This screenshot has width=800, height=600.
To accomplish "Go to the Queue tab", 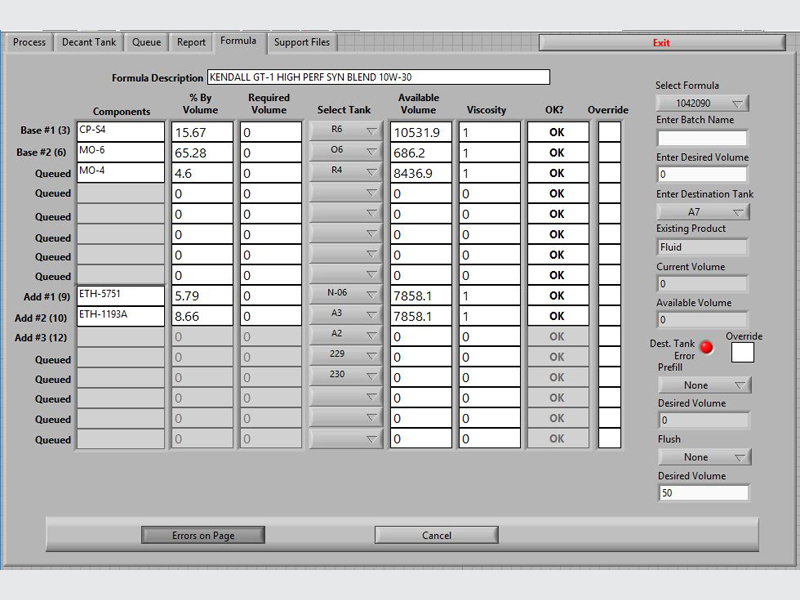I will pyautogui.click(x=146, y=42).
